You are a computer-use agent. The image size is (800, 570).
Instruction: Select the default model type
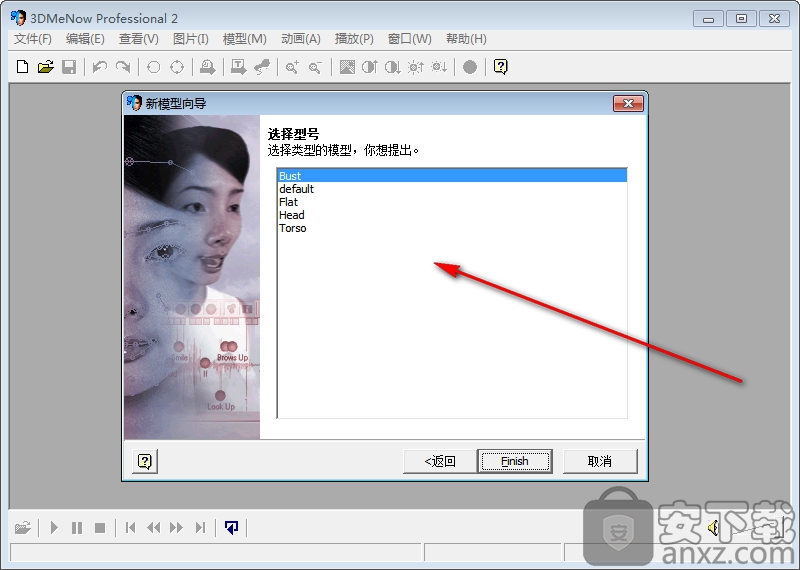point(452,189)
